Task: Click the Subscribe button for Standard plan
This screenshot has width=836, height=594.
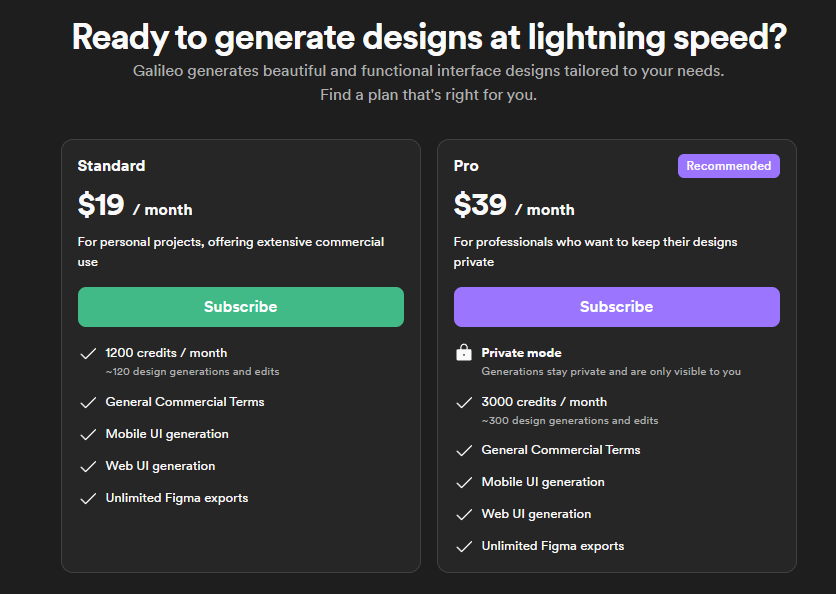Action: click(240, 307)
